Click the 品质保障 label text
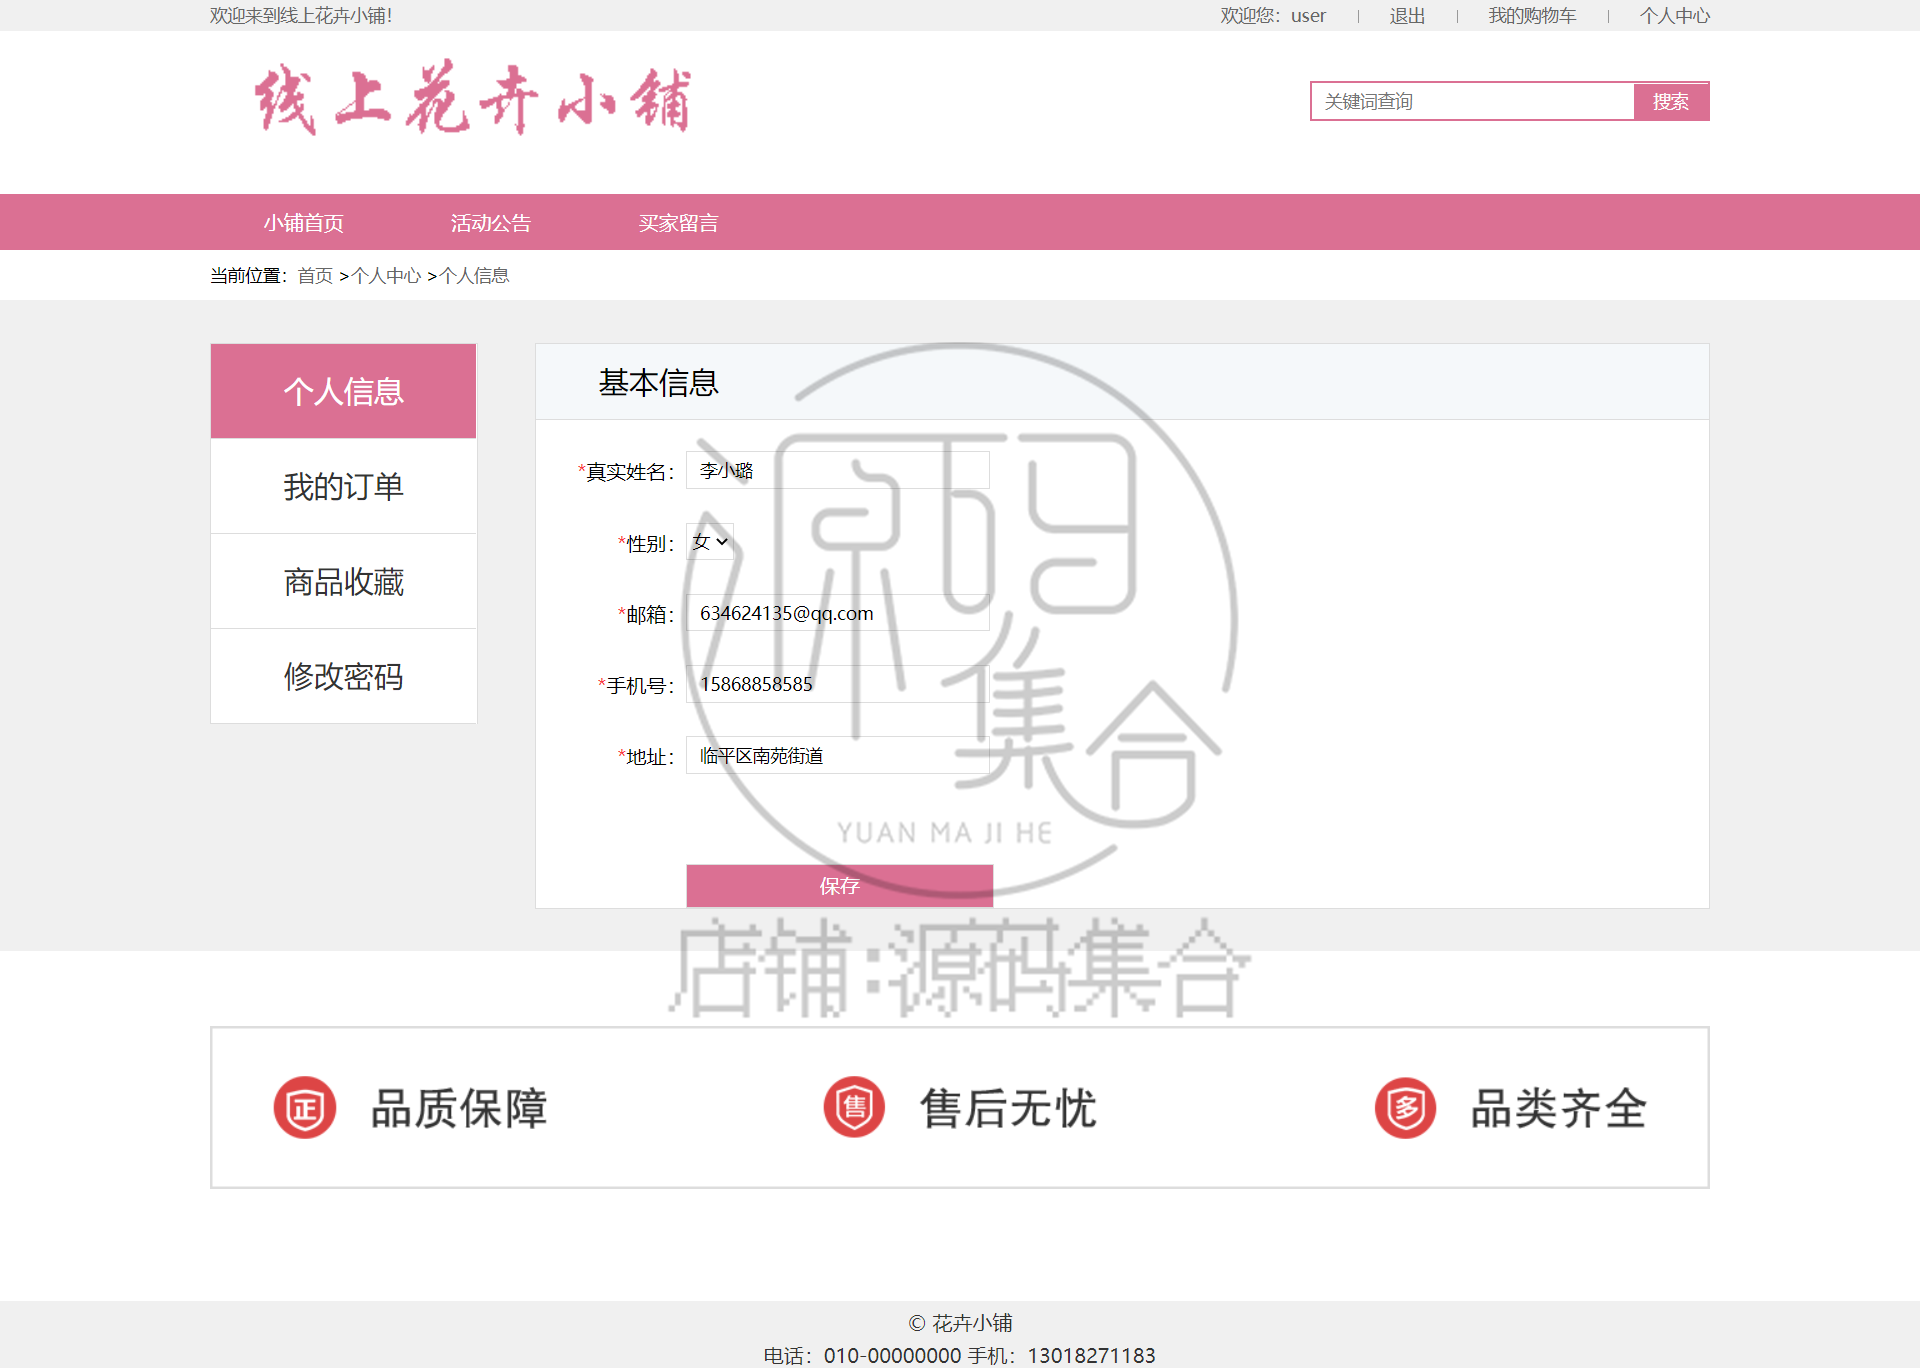1920x1368 pixels. point(459,1108)
